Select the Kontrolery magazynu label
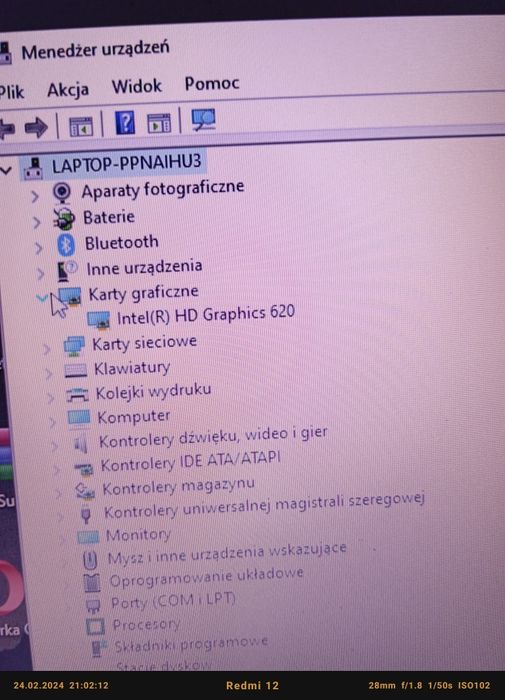 click(179, 487)
